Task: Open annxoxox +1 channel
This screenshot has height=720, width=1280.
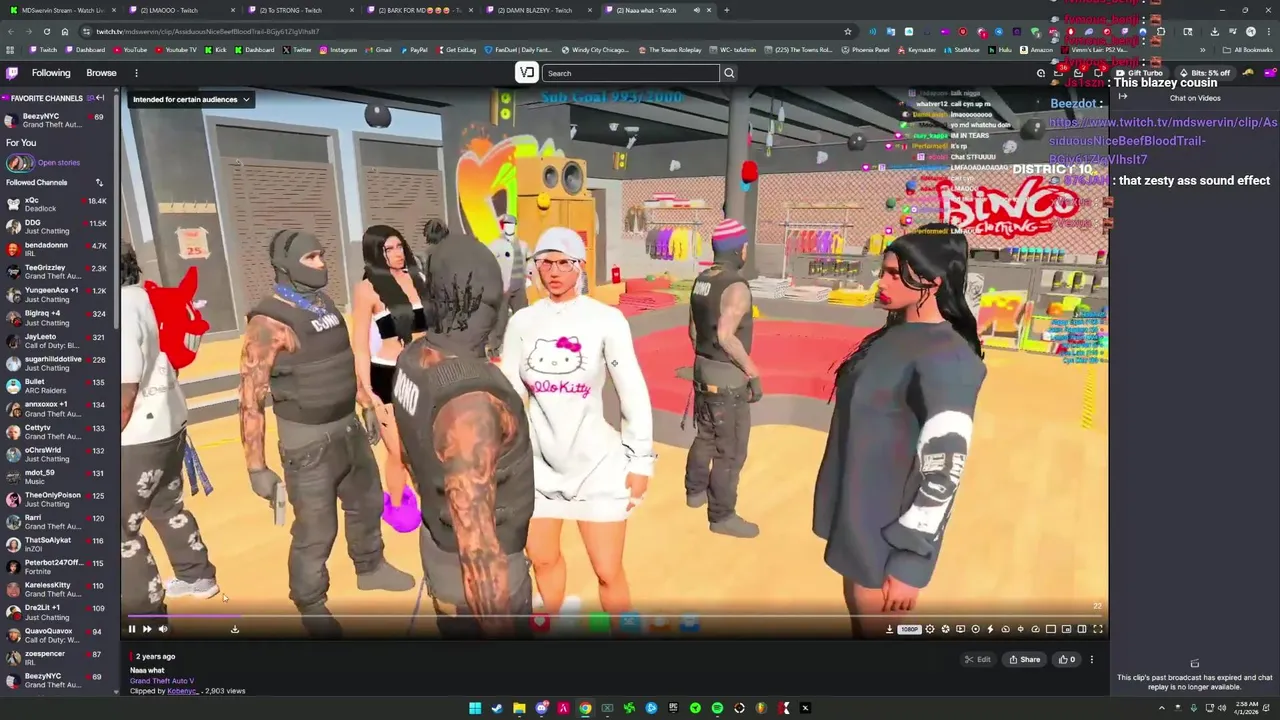Action: [x=55, y=408]
